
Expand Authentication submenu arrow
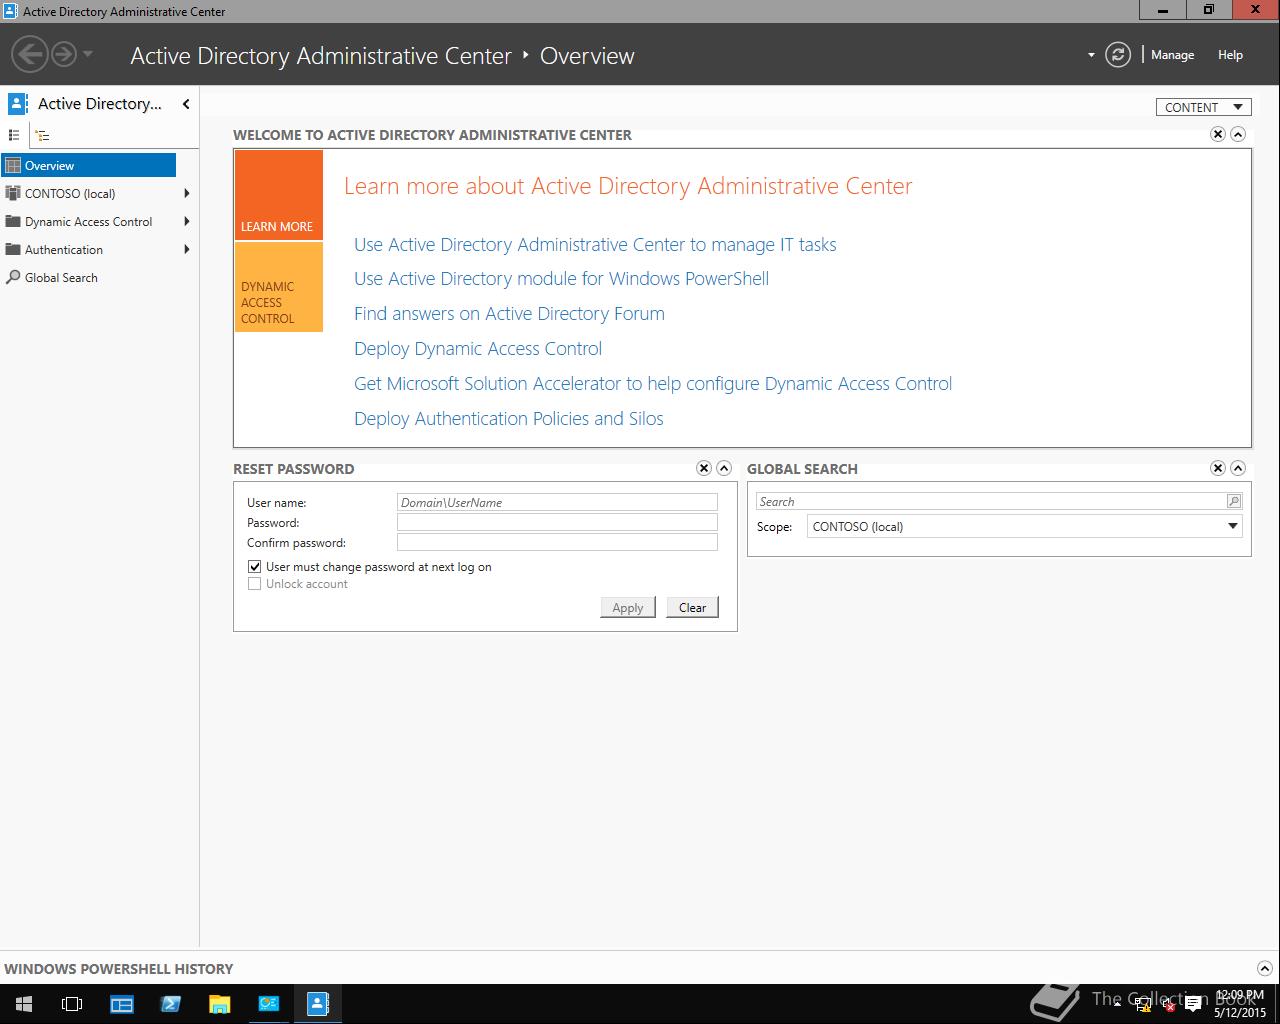187,249
